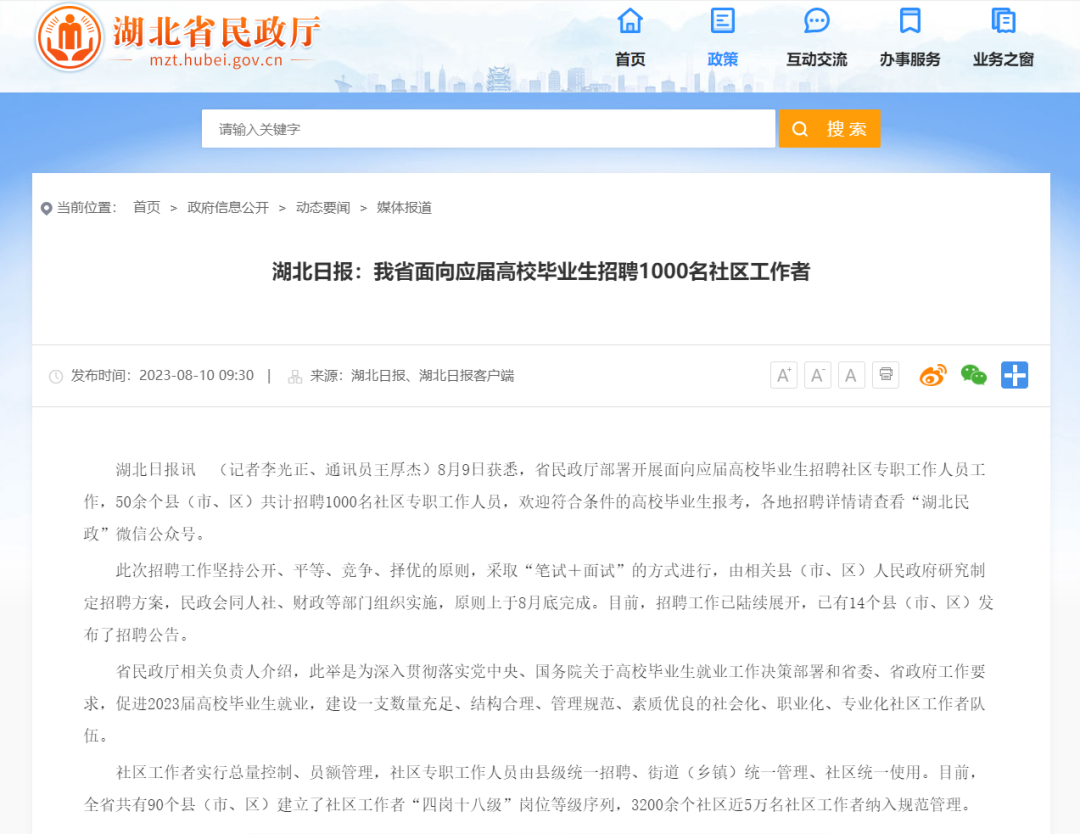Share the article via the WeChat icon

point(973,374)
